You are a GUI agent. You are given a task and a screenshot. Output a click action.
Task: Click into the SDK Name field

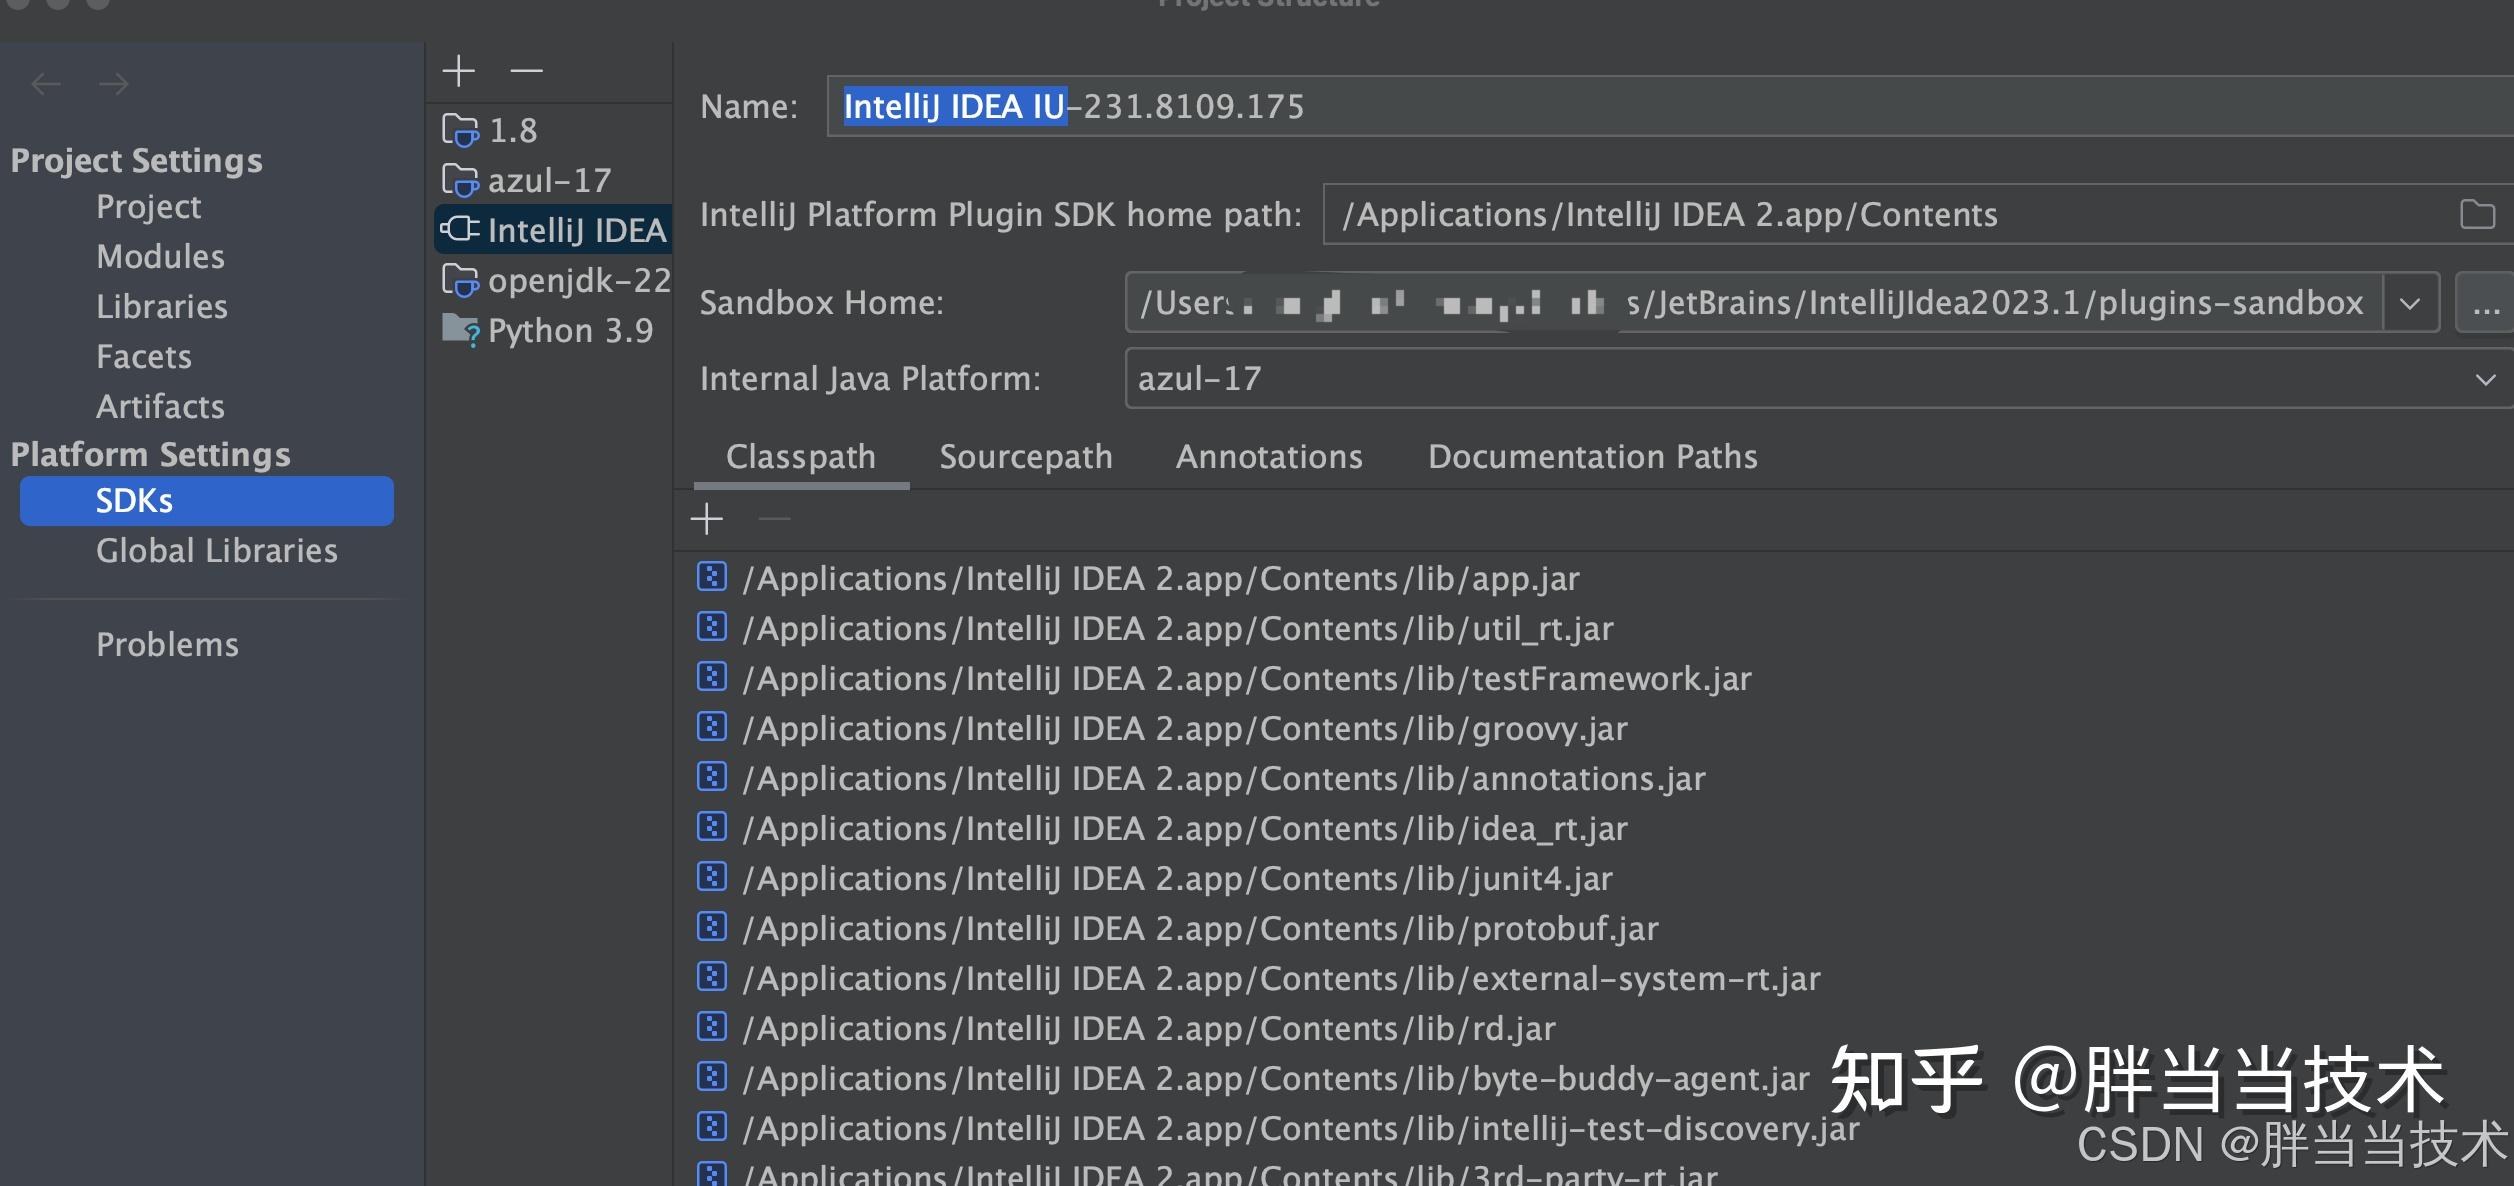pyautogui.click(x=1670, y=106)
